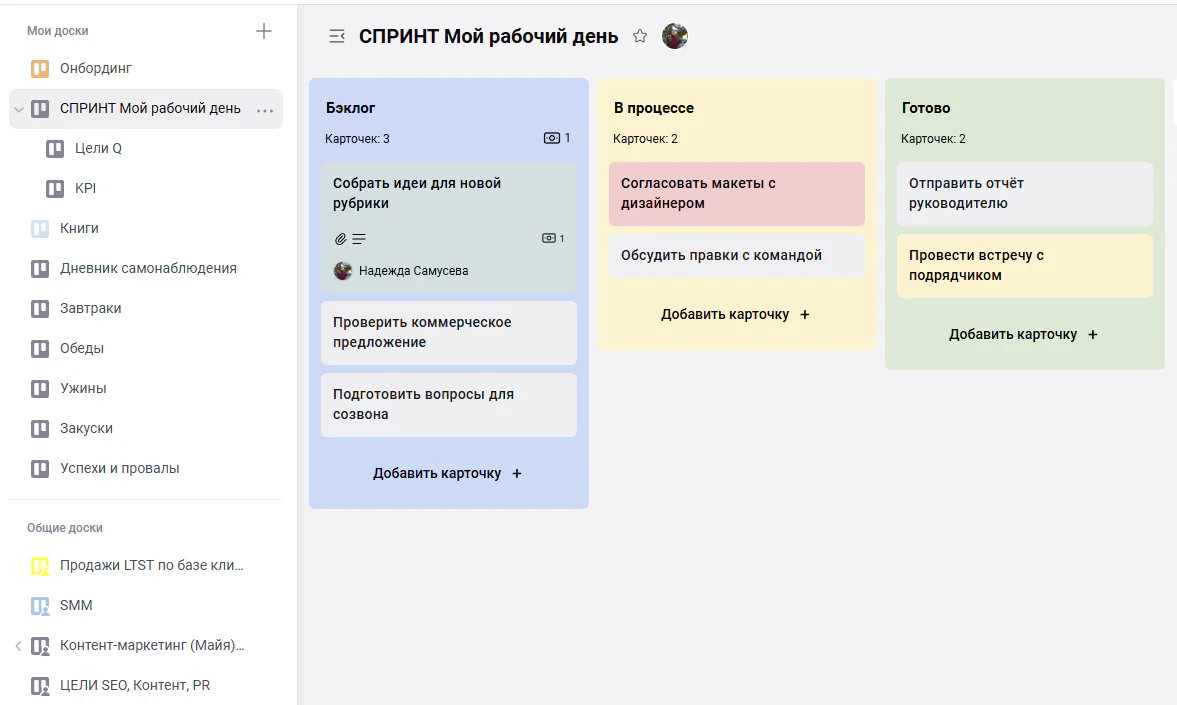
Task: Toggle sidebar with the menu collapse icon
Action: click(x=337, y=36)
